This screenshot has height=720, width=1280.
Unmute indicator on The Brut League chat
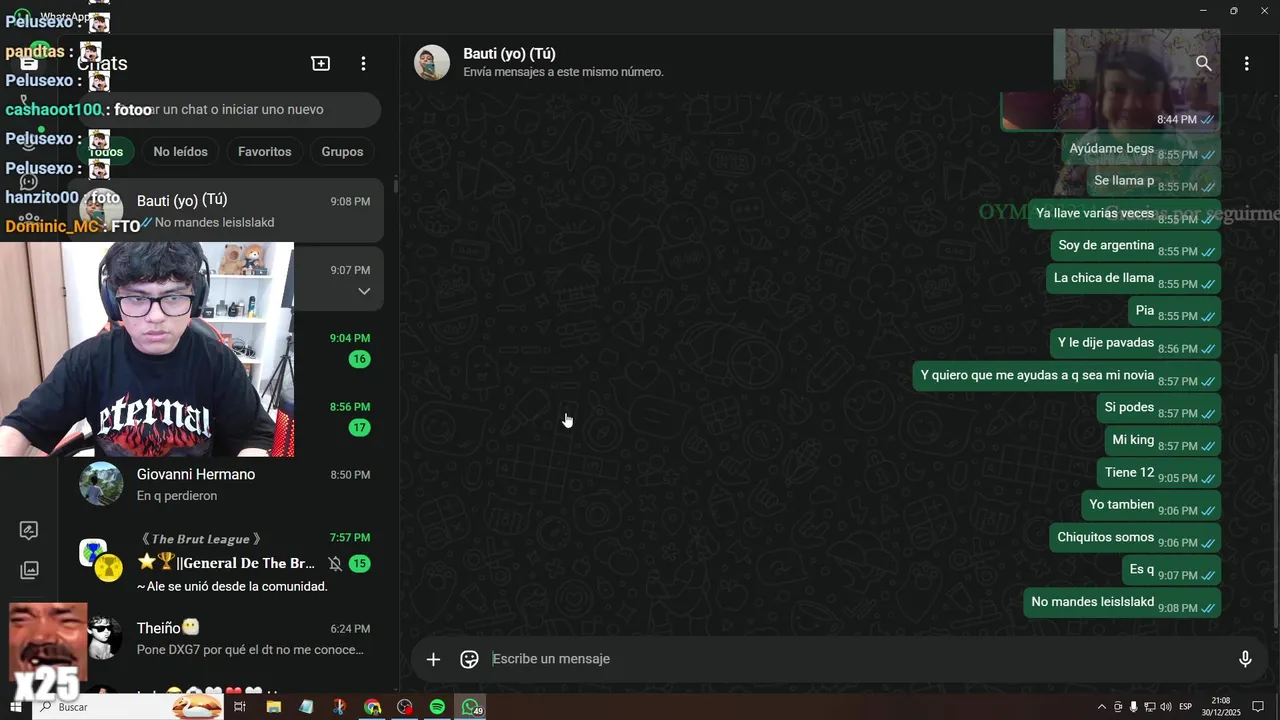pos(335,564)
